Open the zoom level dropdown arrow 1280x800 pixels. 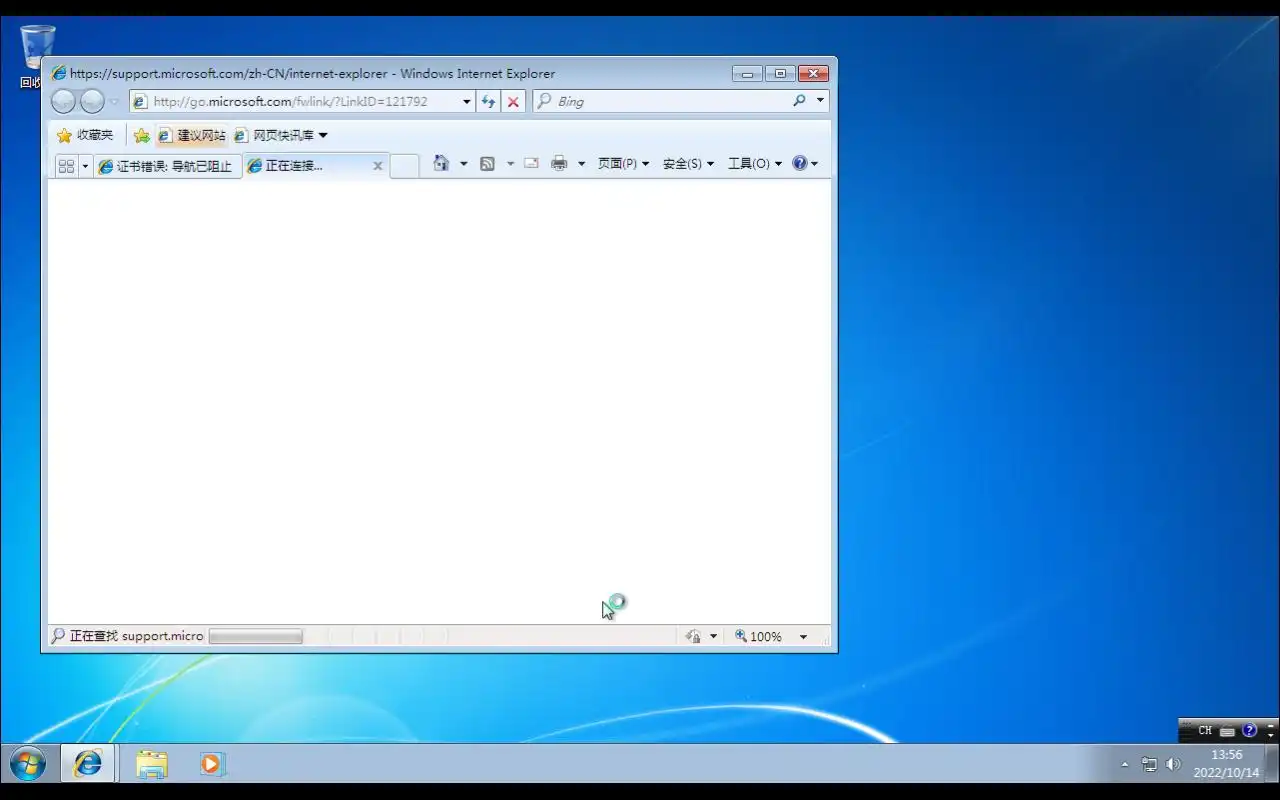click(x=803, y=636)
